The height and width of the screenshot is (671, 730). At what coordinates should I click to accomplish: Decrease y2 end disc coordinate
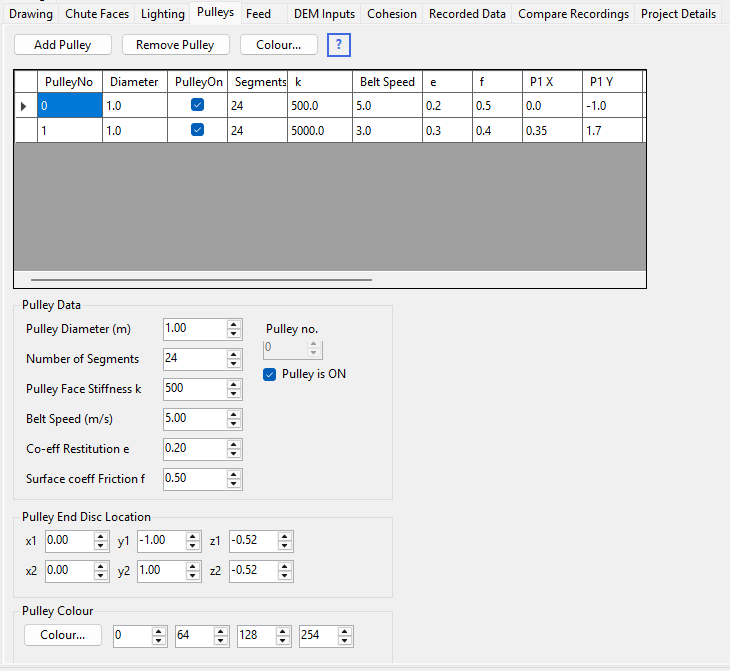(x=192, y=576)
